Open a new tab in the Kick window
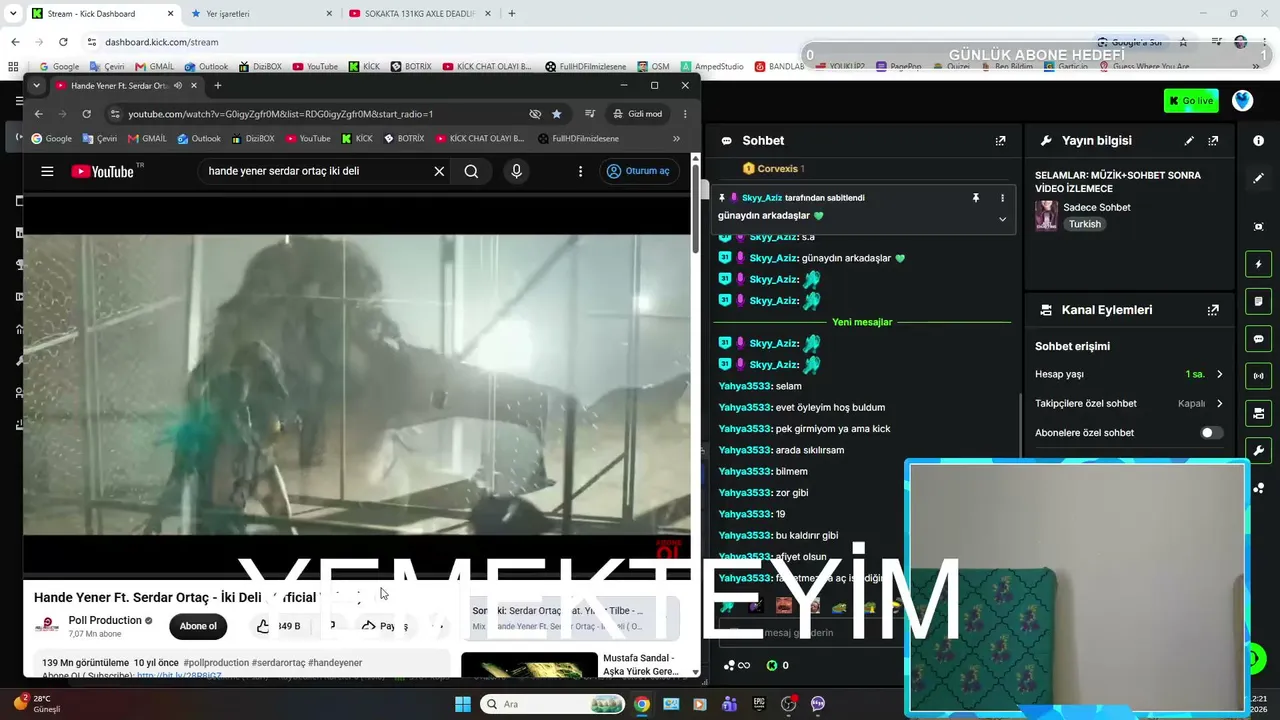 (x=512, y=14)
